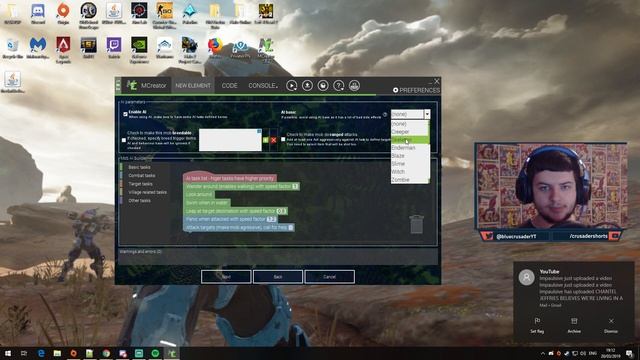The width and height of the screenshot is (640, 360).
Task: Open the CONSOLE tab
Action: click(262, 86)
